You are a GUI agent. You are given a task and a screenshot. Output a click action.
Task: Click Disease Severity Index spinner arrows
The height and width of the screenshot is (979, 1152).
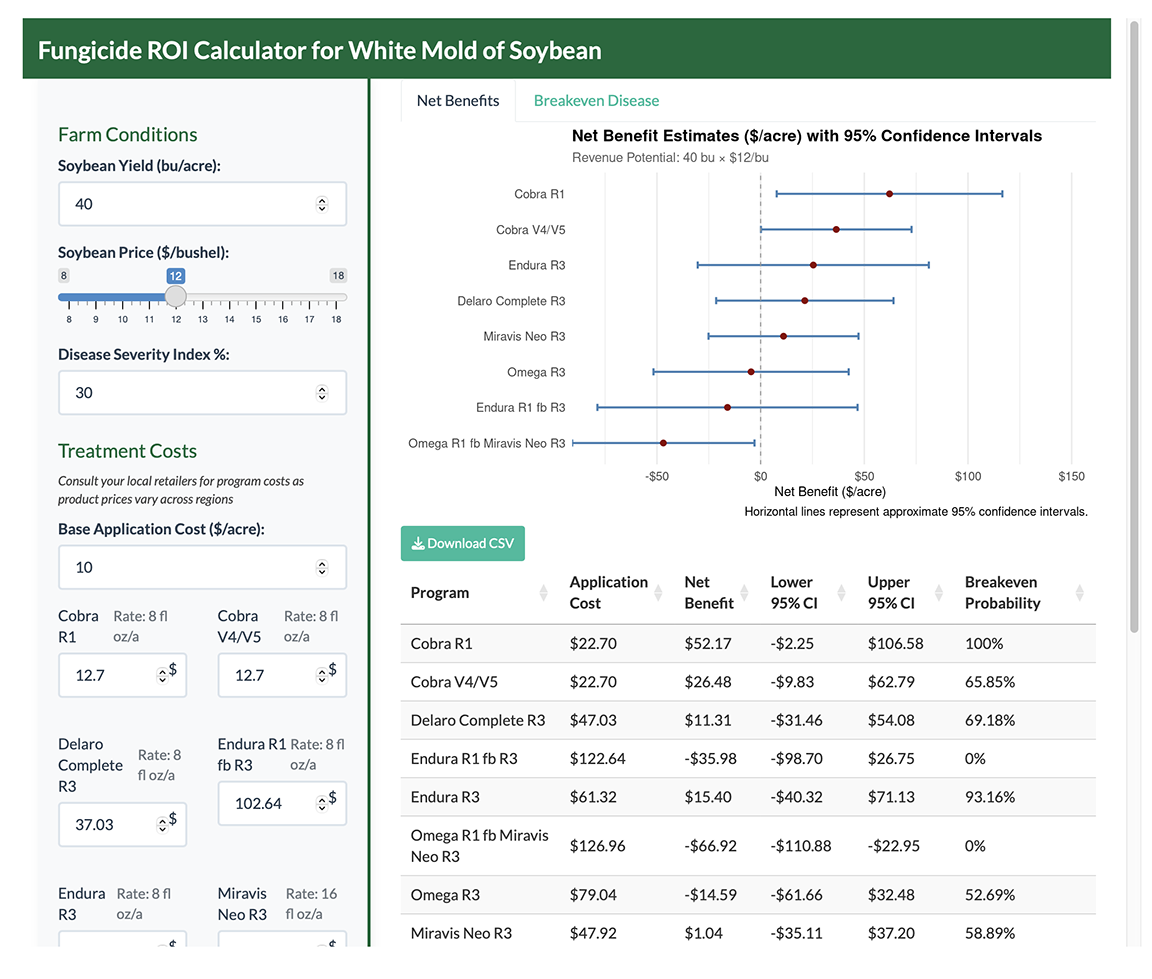(322, 393)
